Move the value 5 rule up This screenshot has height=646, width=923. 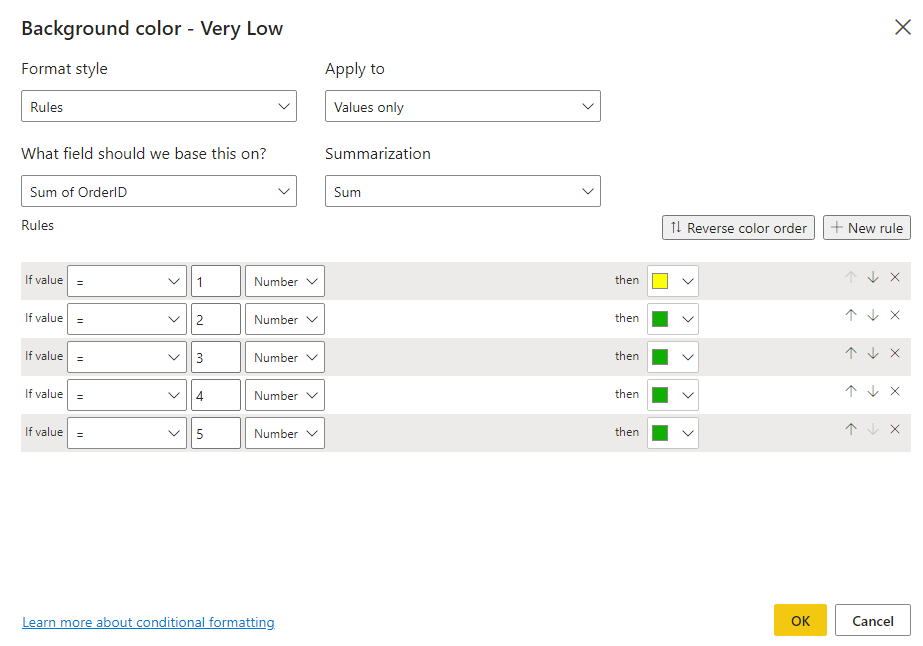tap(851, 429)
